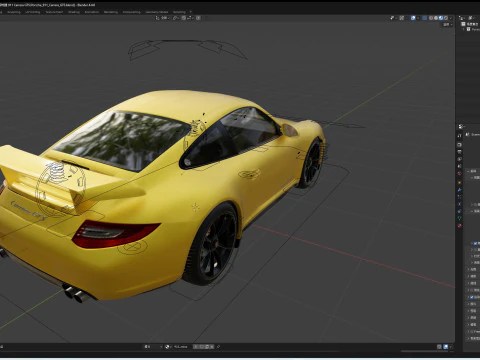This screenshot has height=360, width=480.
Task: Open the Material properties tab
Action: coord(460,226)
